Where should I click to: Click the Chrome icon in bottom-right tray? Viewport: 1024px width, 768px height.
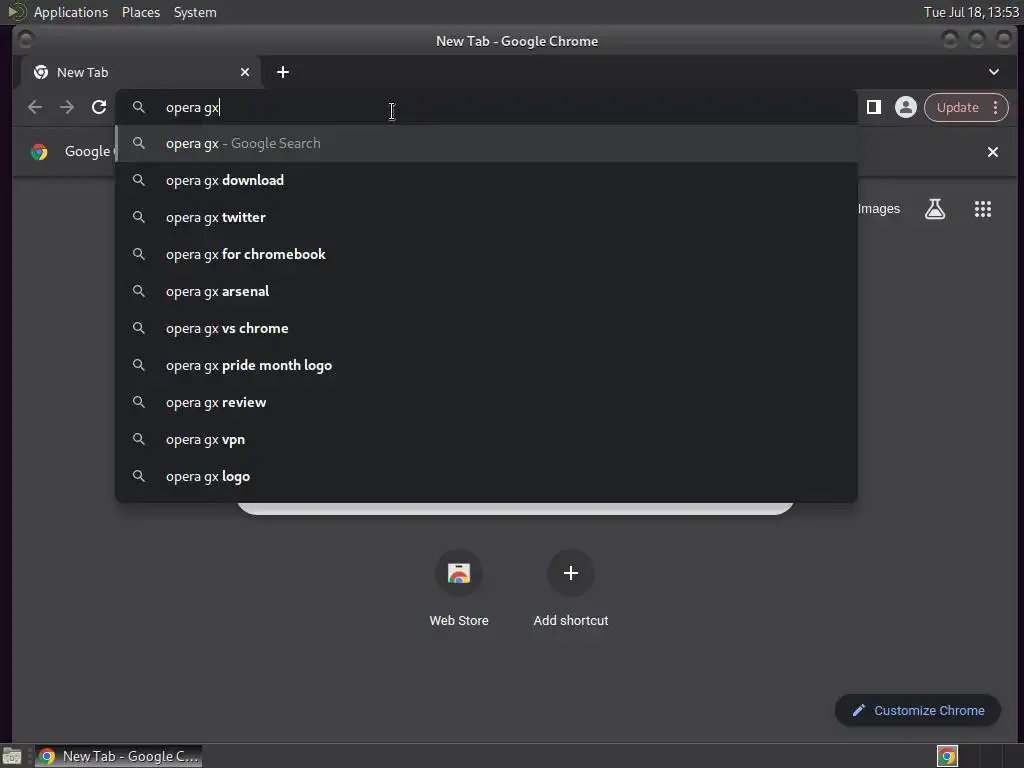pyautogui.click(x=947, y=756)
